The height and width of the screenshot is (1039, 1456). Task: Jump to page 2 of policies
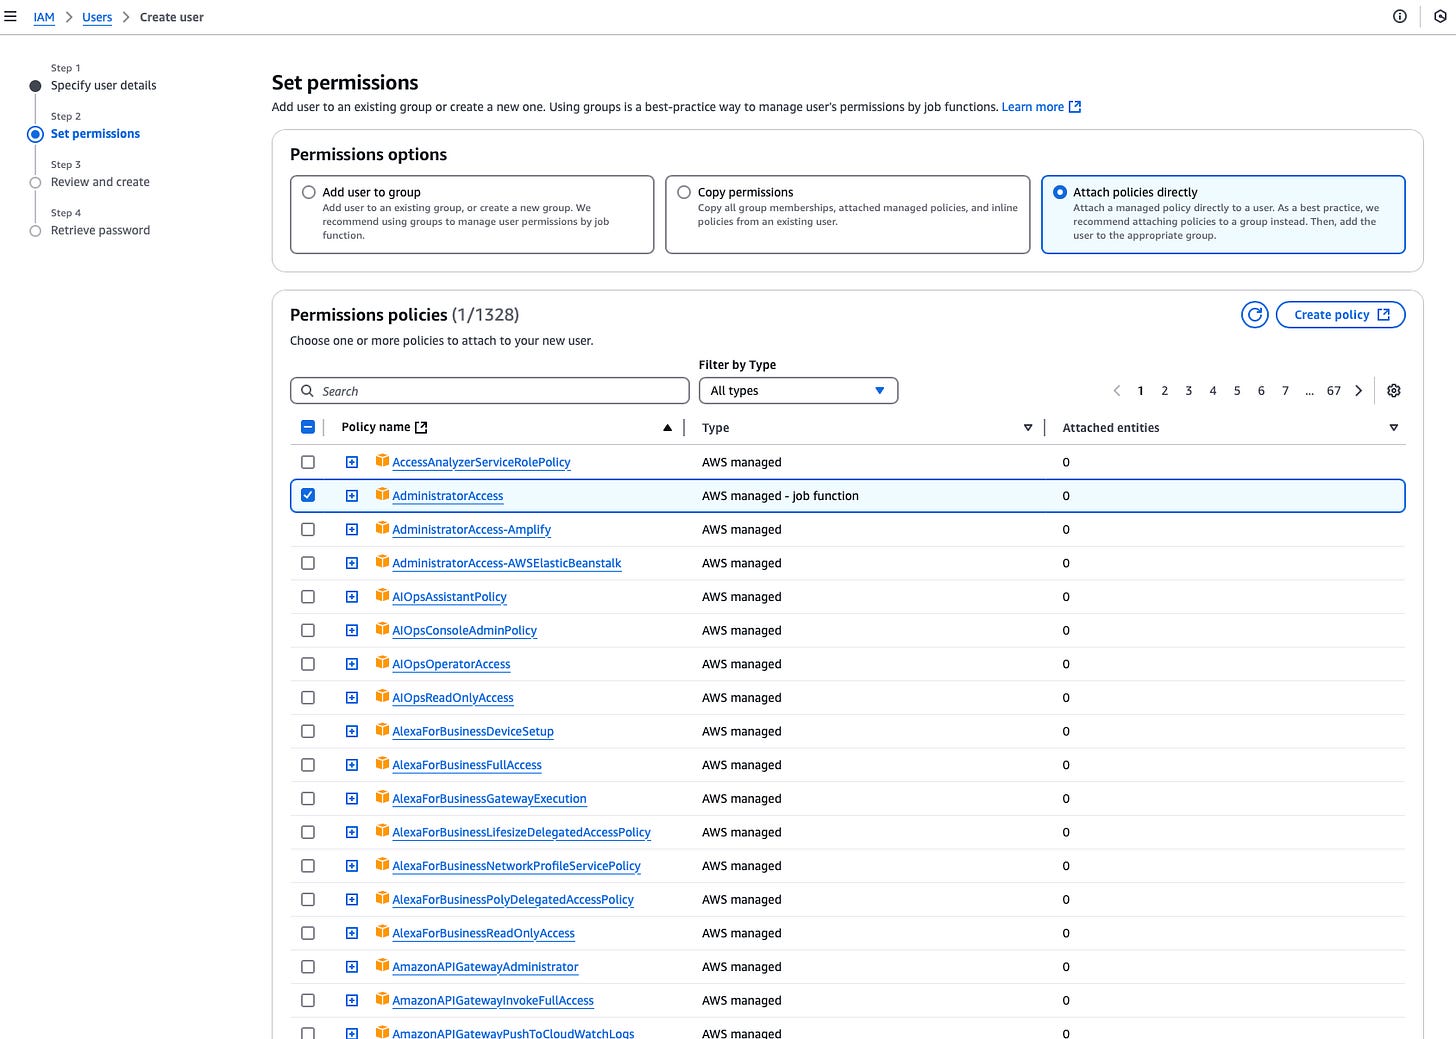coord(1164,391)
